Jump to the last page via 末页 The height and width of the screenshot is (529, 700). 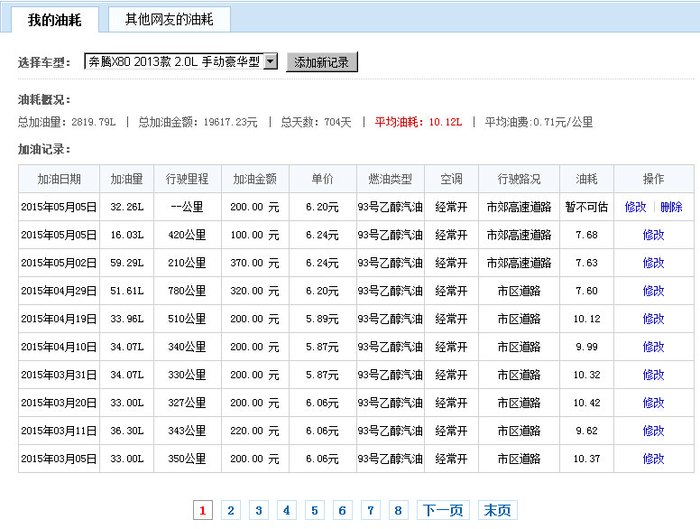[497, 510]
